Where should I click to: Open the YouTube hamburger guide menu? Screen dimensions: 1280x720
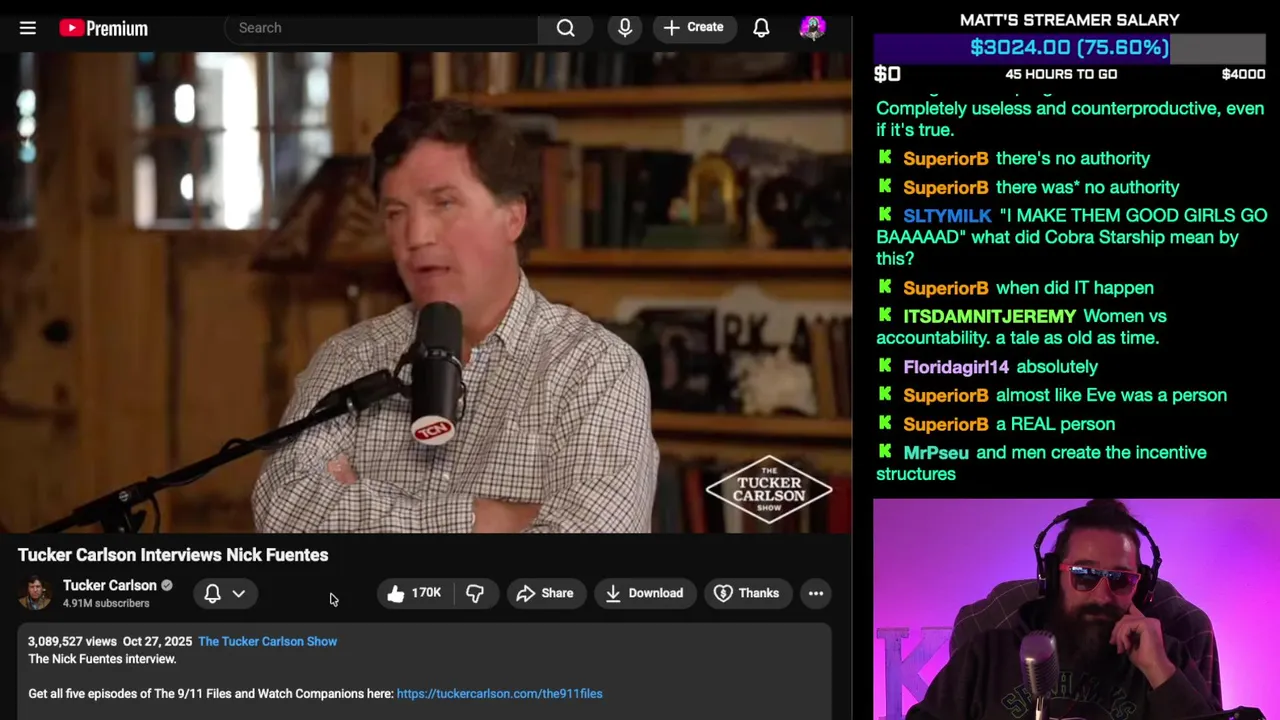click(28, 28)
